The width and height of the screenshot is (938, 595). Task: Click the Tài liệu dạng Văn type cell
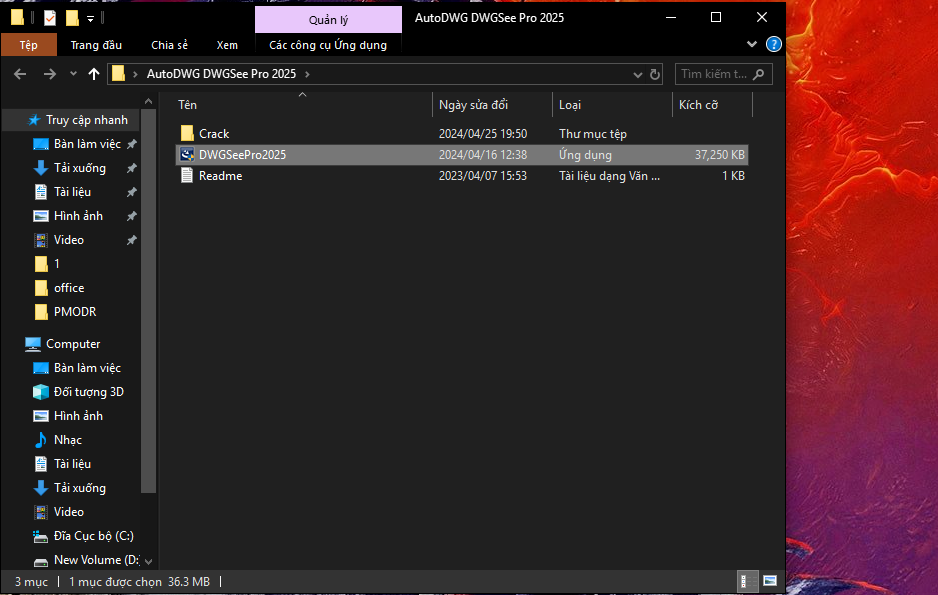(x=609, y=176)
